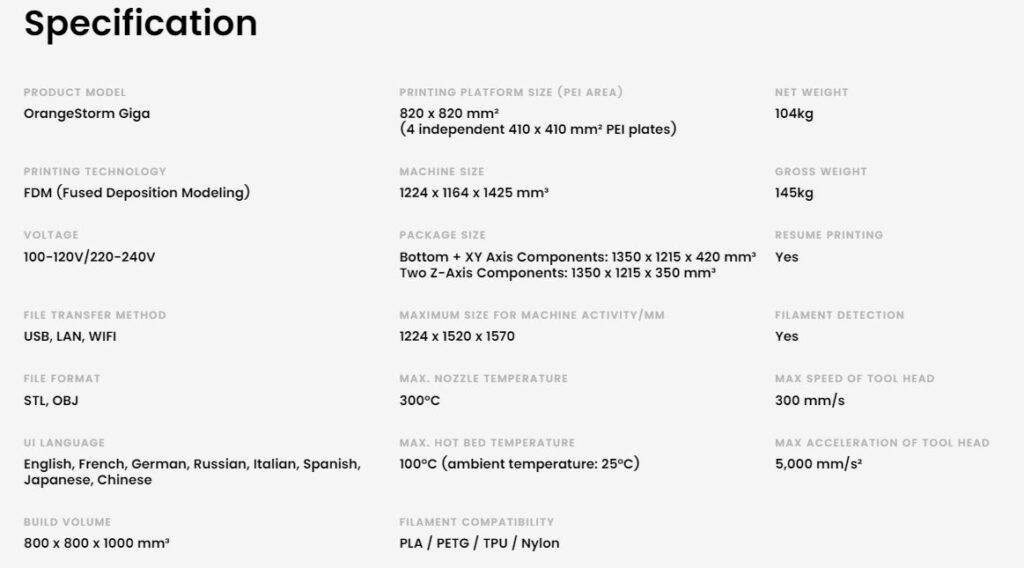Select the Two Z-Axis Components package line
The width and height of the screenshot is (1024, 568).
(558, 273)
